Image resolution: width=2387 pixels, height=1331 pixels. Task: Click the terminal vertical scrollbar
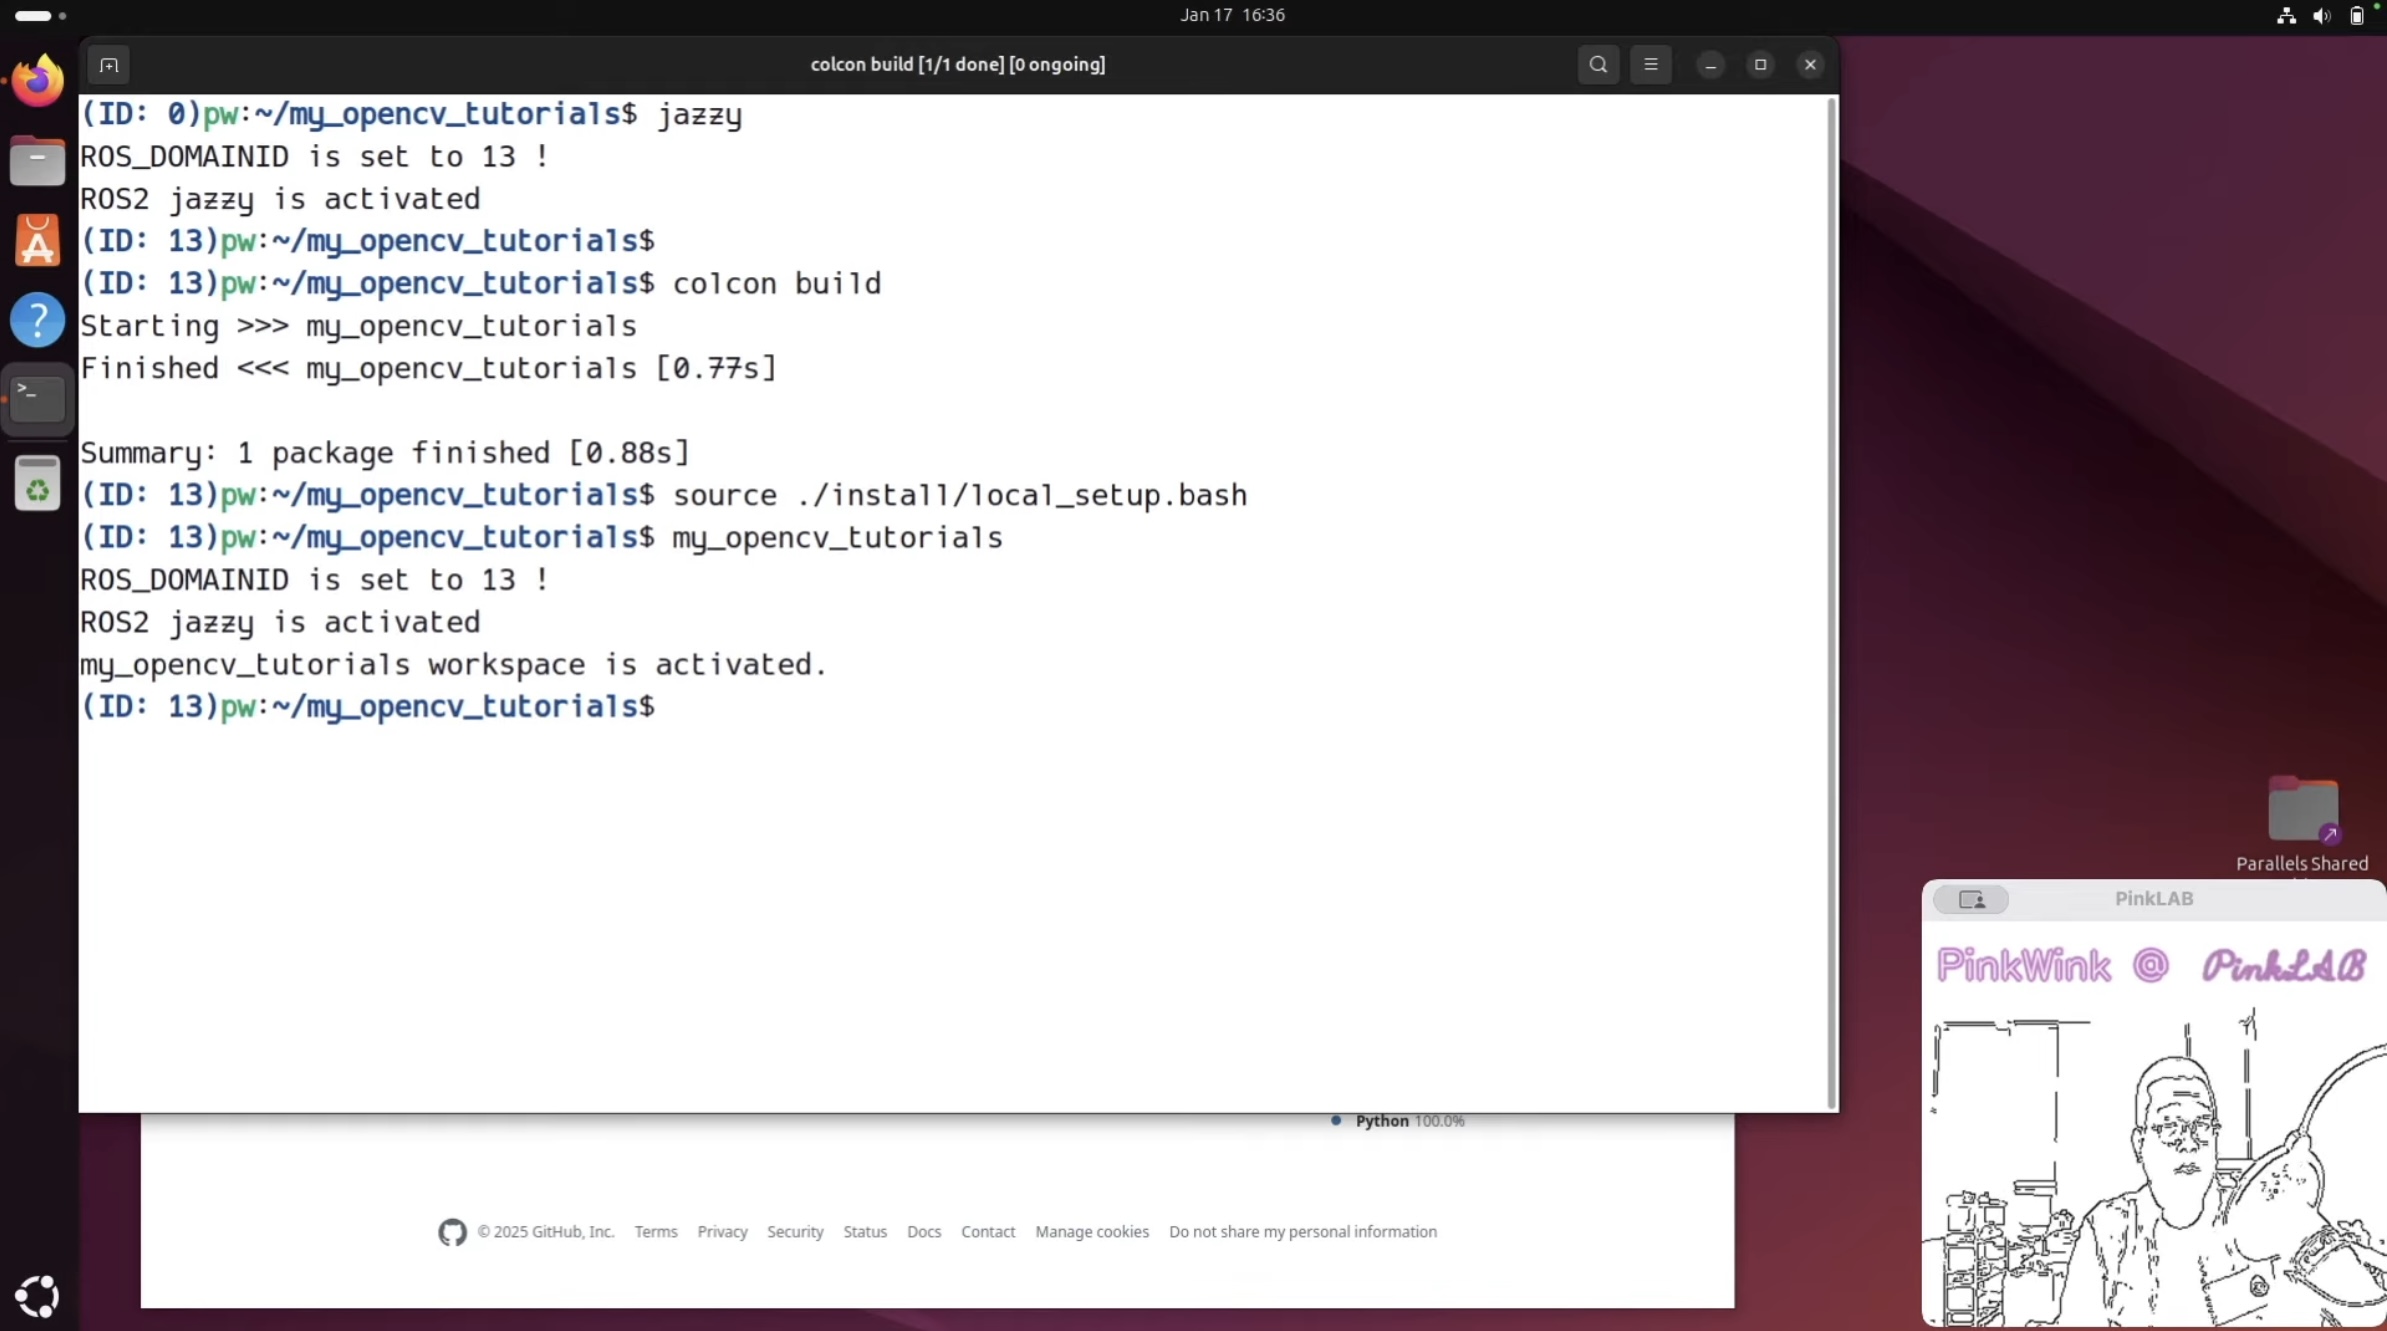[x=1831, y=600]
